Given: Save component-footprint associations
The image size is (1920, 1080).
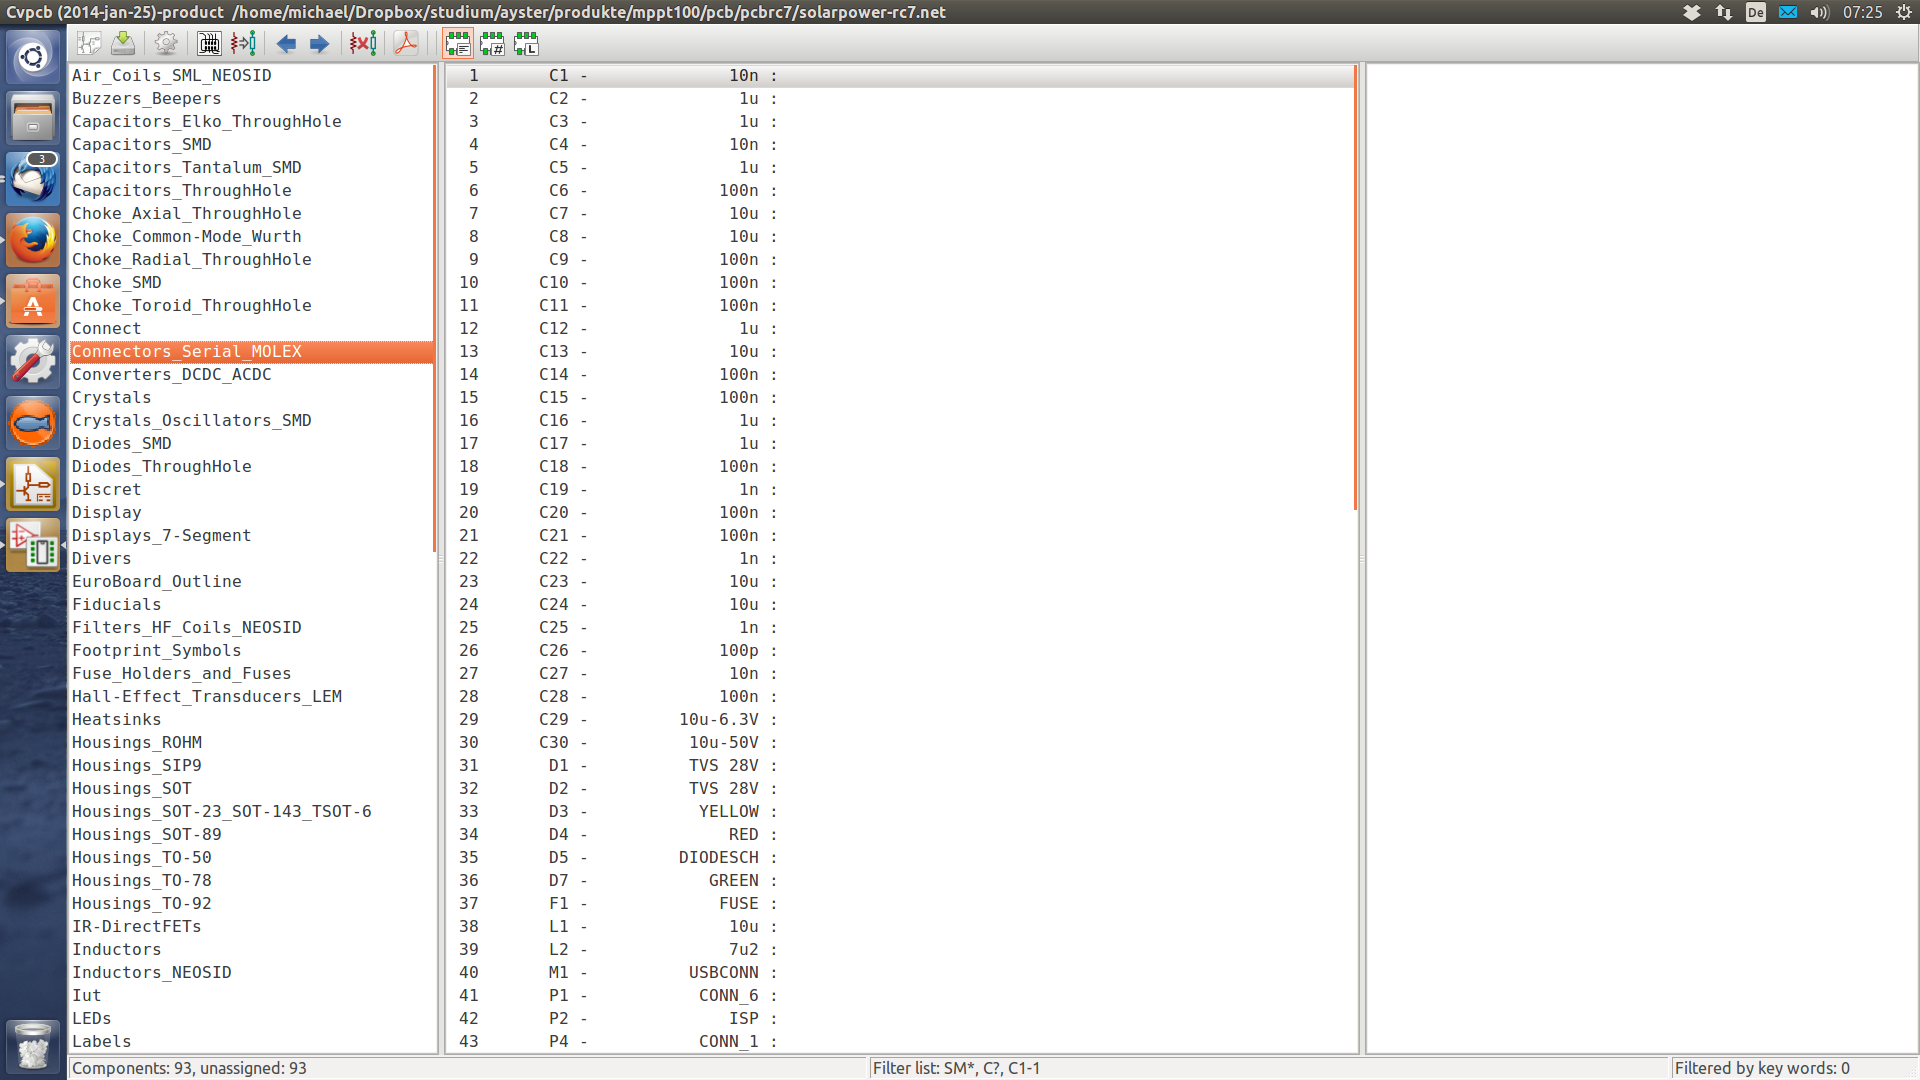Looking at the screenshot, I should [x=123, y=43].
